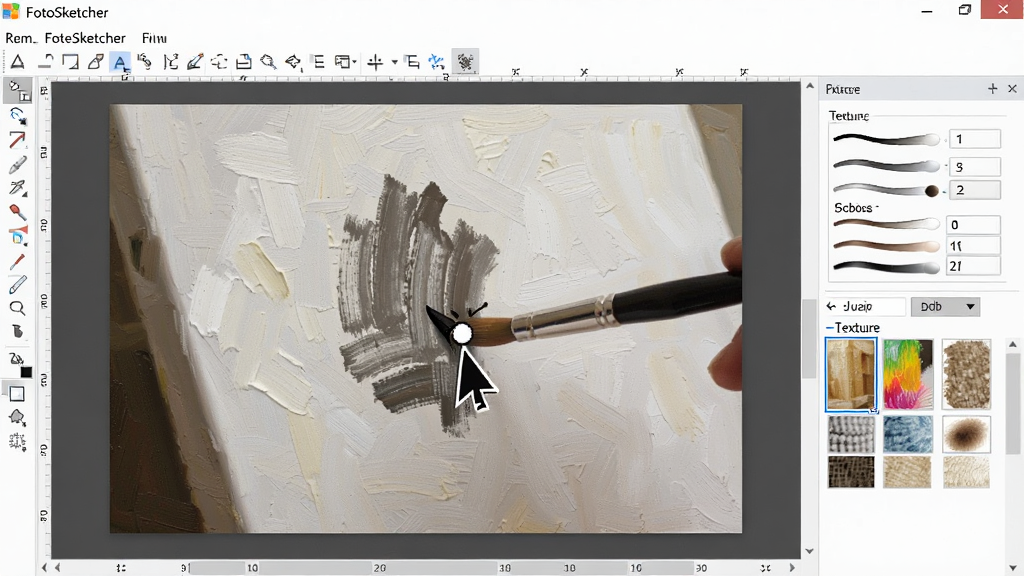Click the magnifier icon in the top toolbar
Screen dimensions: 1024x576
coord(268,62)
